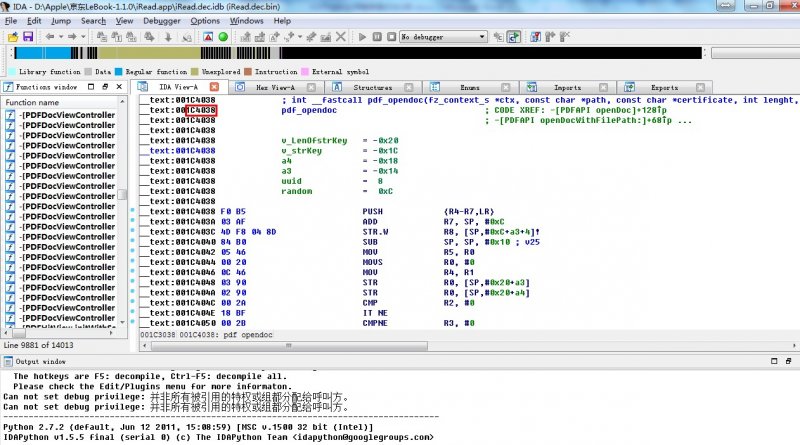800x445 pixels.
Task: Open the Jump menu
Action: pos(61,21)
